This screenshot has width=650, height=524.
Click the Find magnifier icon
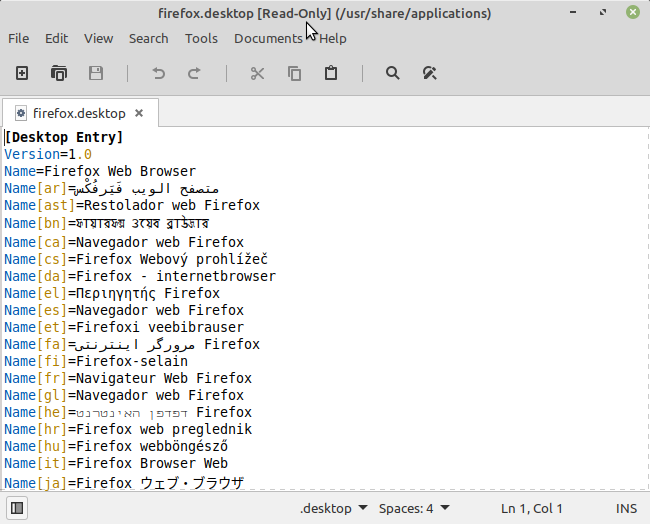[x=393, y=73]
